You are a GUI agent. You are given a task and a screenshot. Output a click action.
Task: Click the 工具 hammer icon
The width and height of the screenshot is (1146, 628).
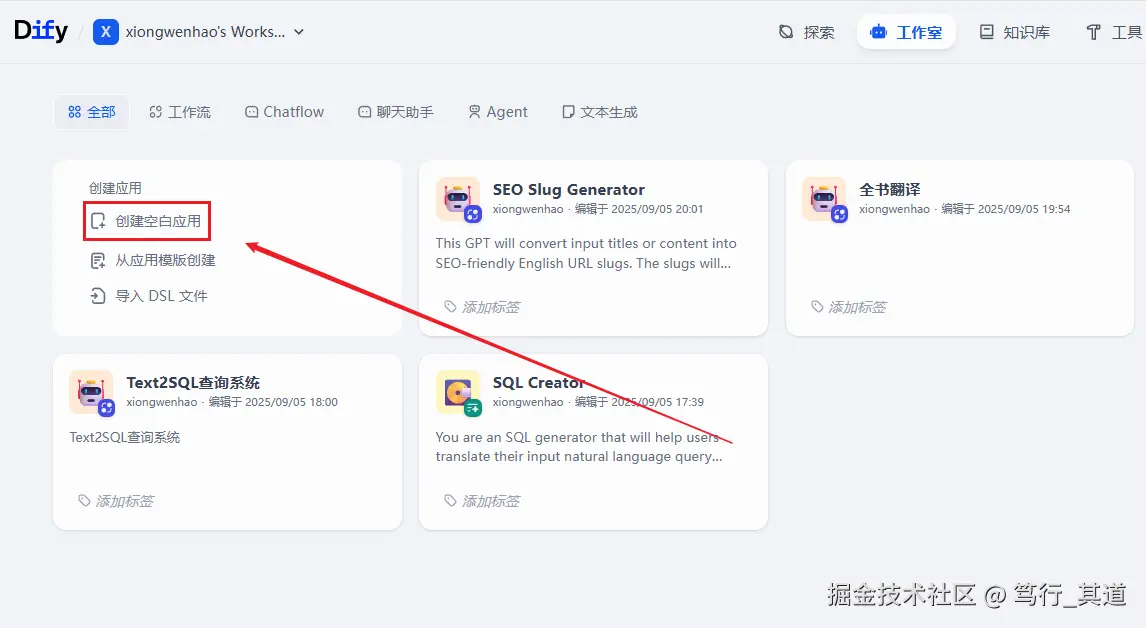click(x=1093, y=32)
